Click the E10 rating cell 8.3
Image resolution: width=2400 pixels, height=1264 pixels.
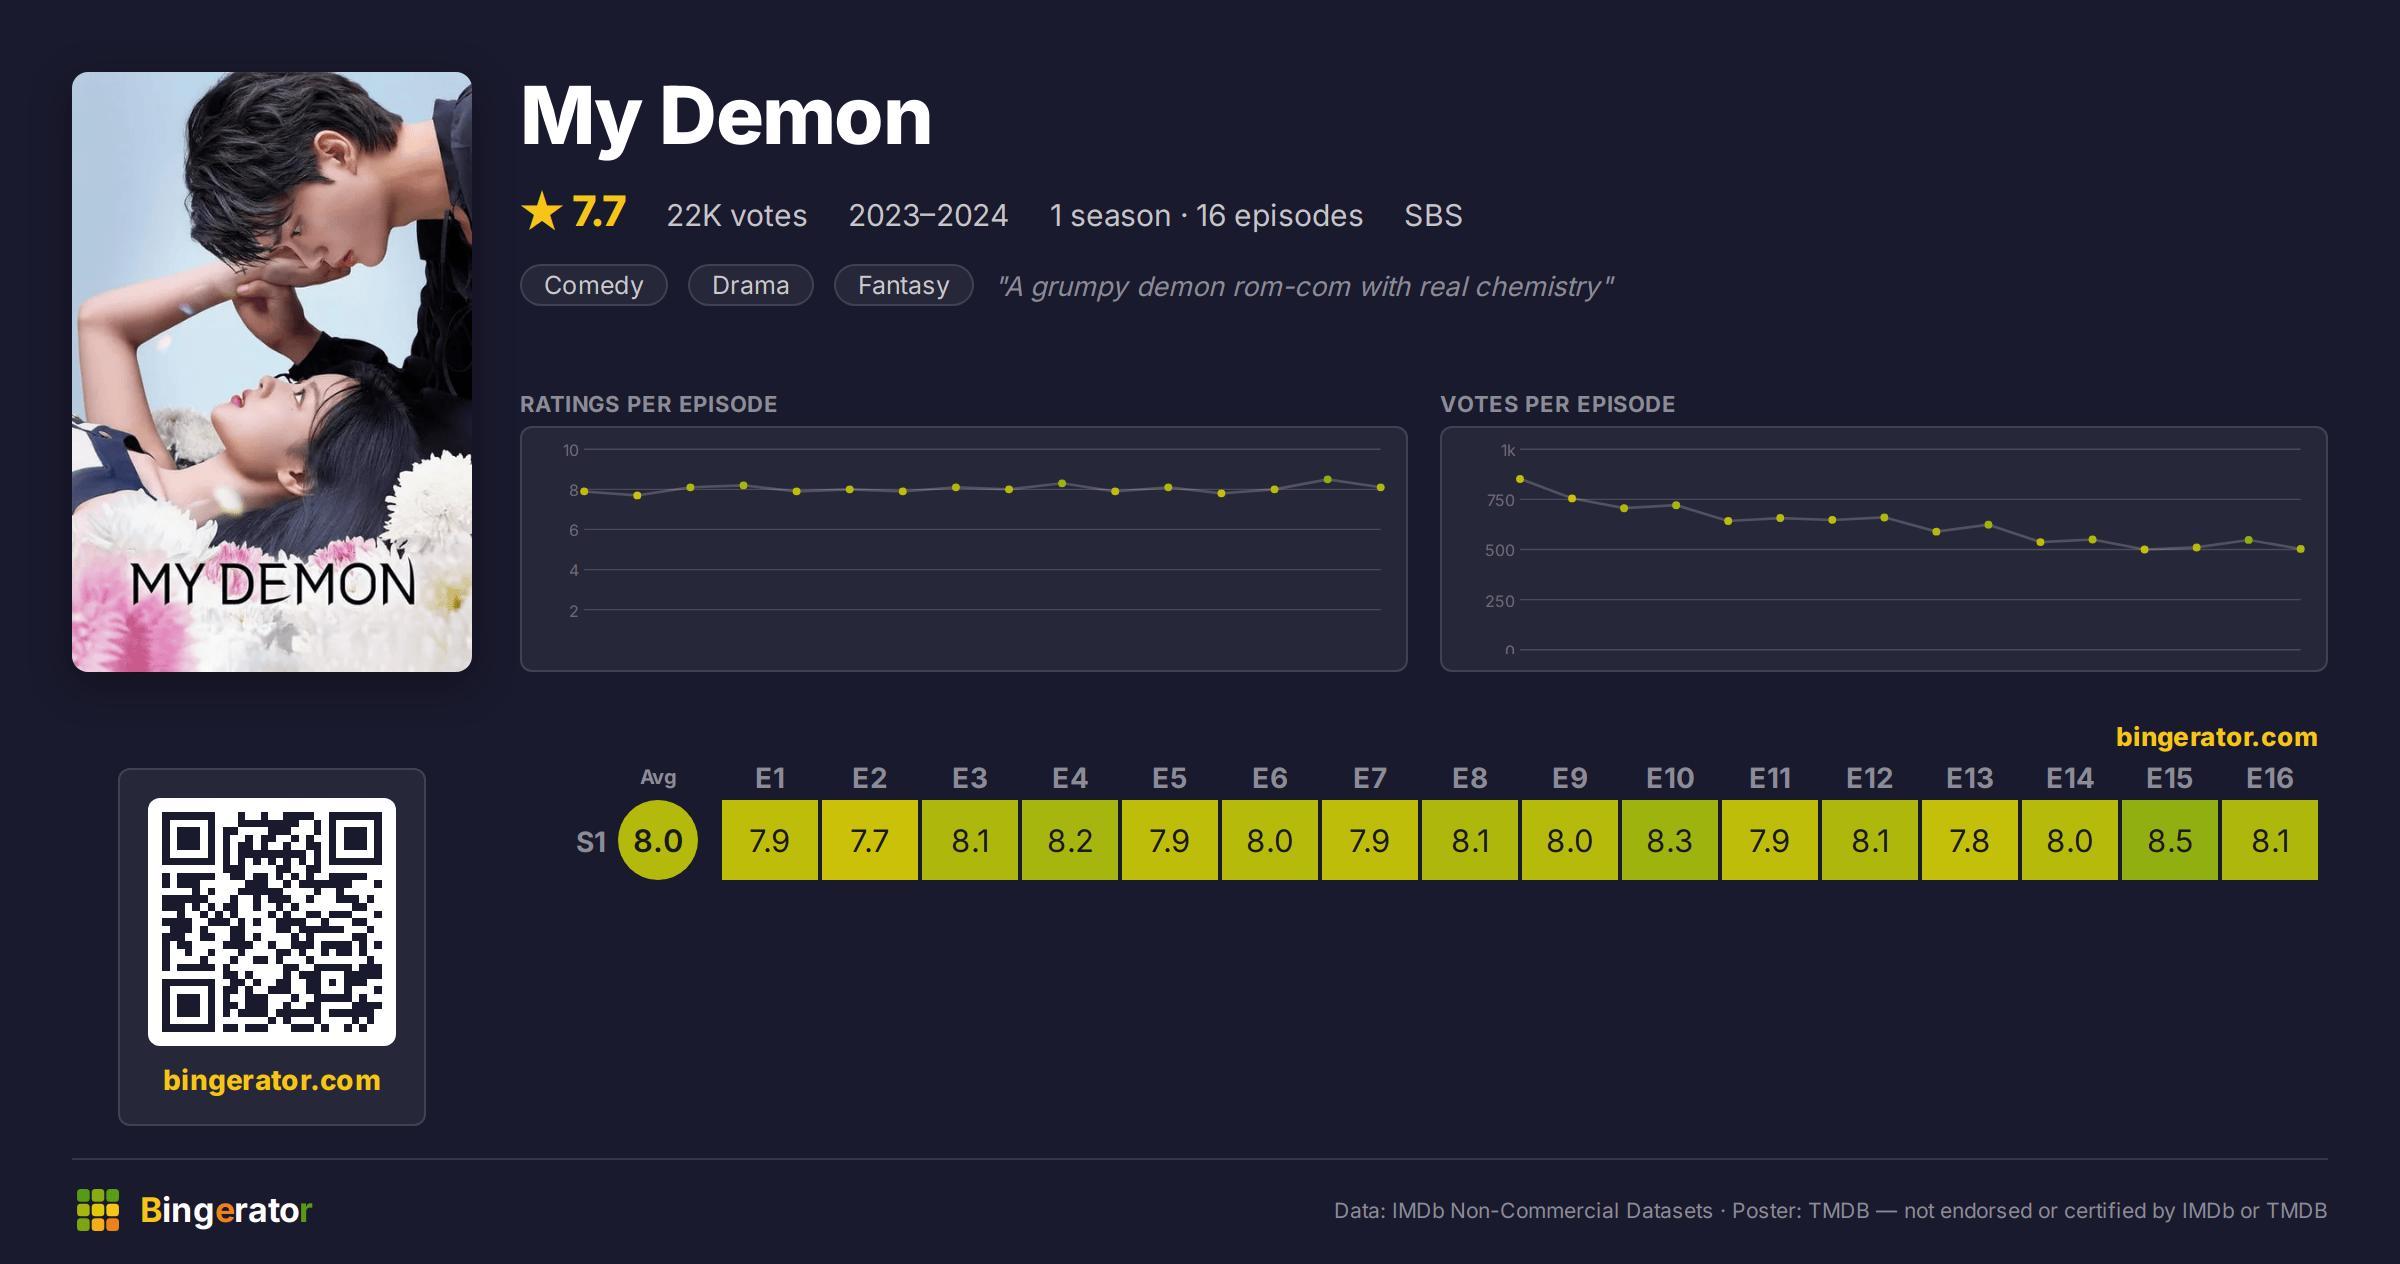click(1670, 840)
